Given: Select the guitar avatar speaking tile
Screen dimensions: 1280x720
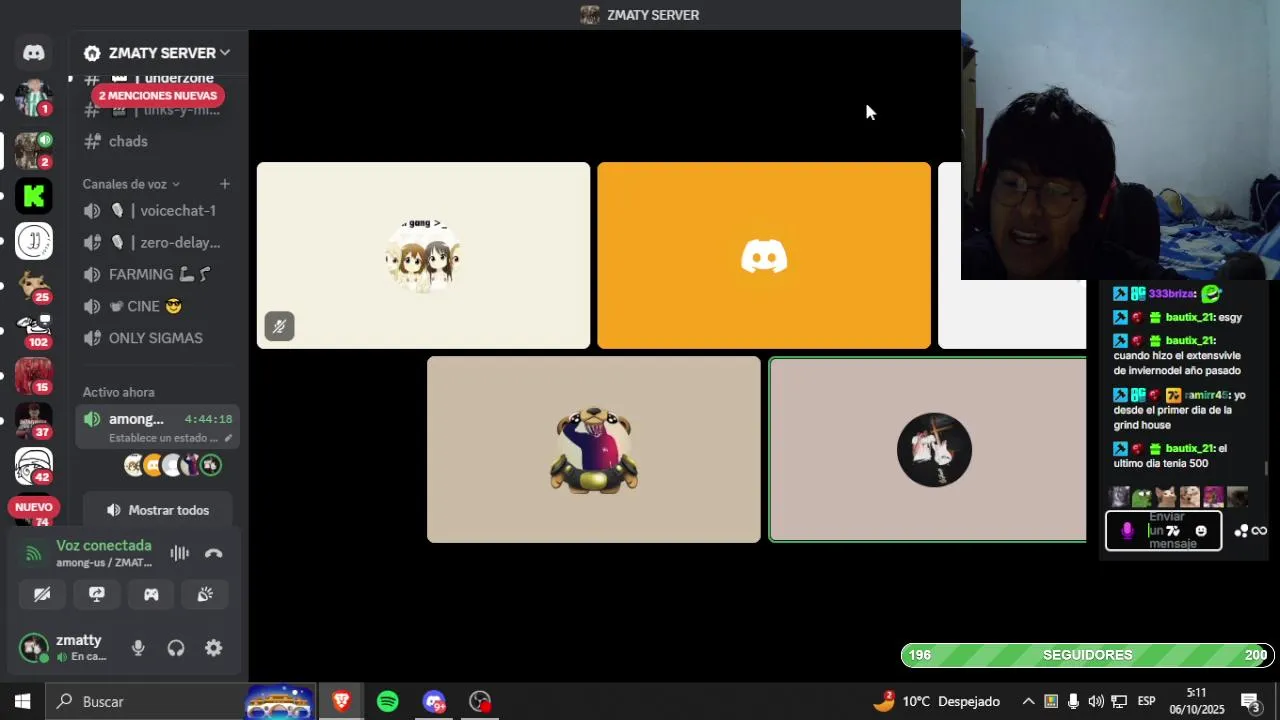Looking at the screenshot, I should pos(928,449).
